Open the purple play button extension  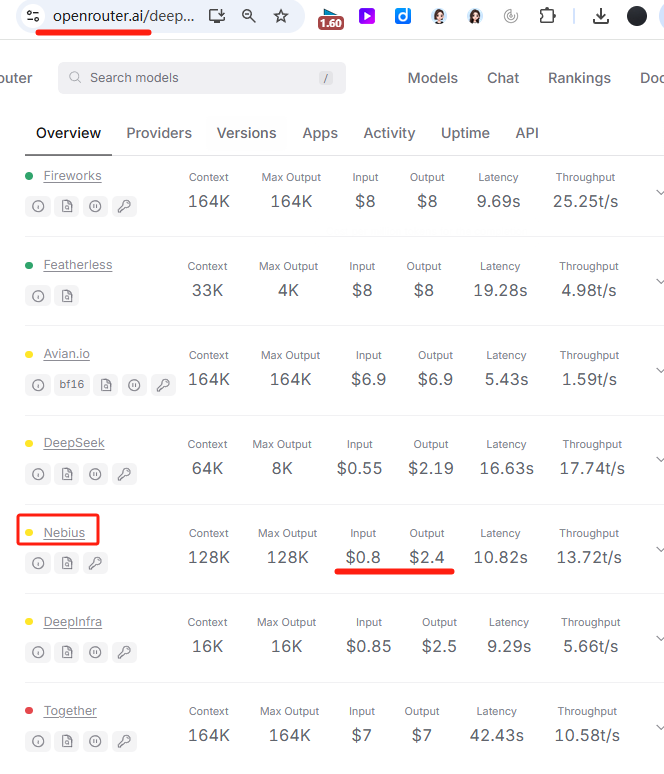(367, 16)
